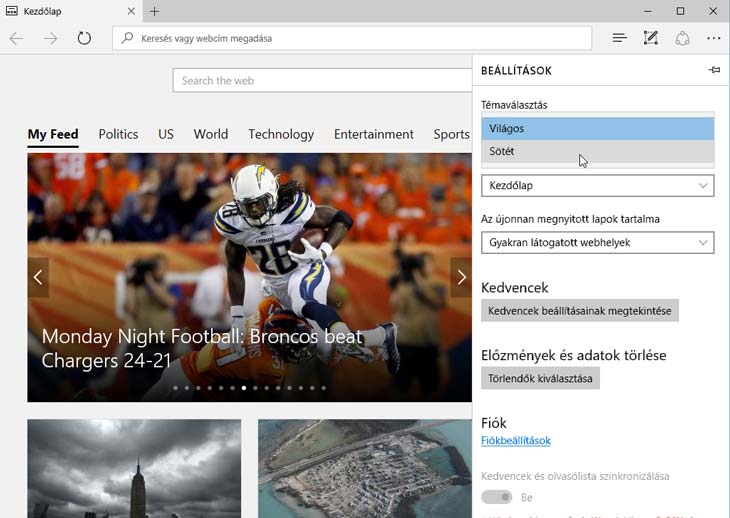Open the Technology feed tab
730x518 pixels.
coord(281,134)
